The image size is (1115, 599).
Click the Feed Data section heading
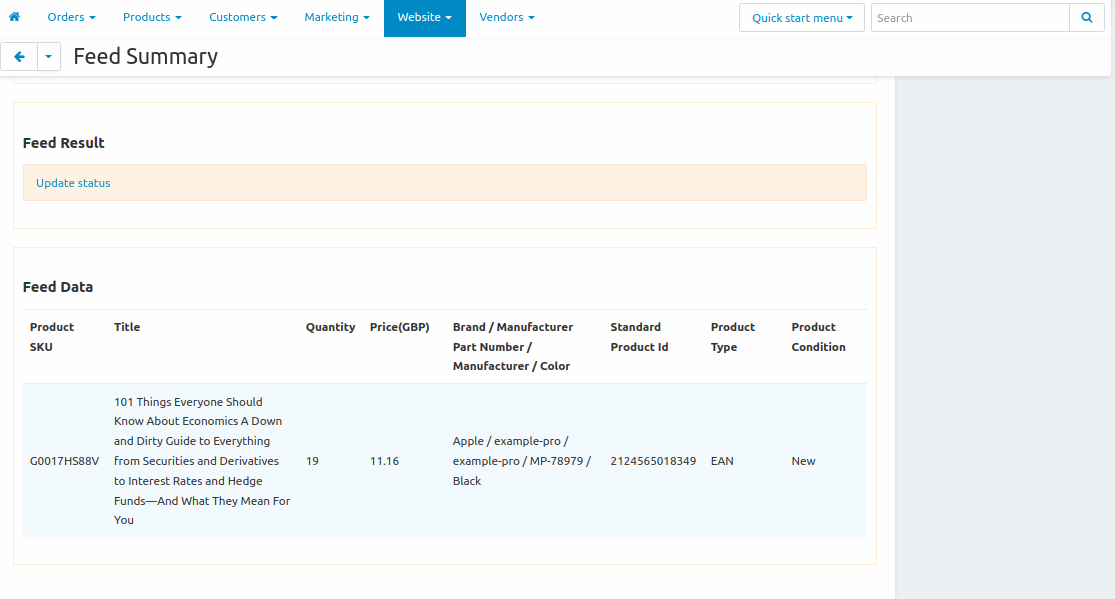tap(58, 287)
